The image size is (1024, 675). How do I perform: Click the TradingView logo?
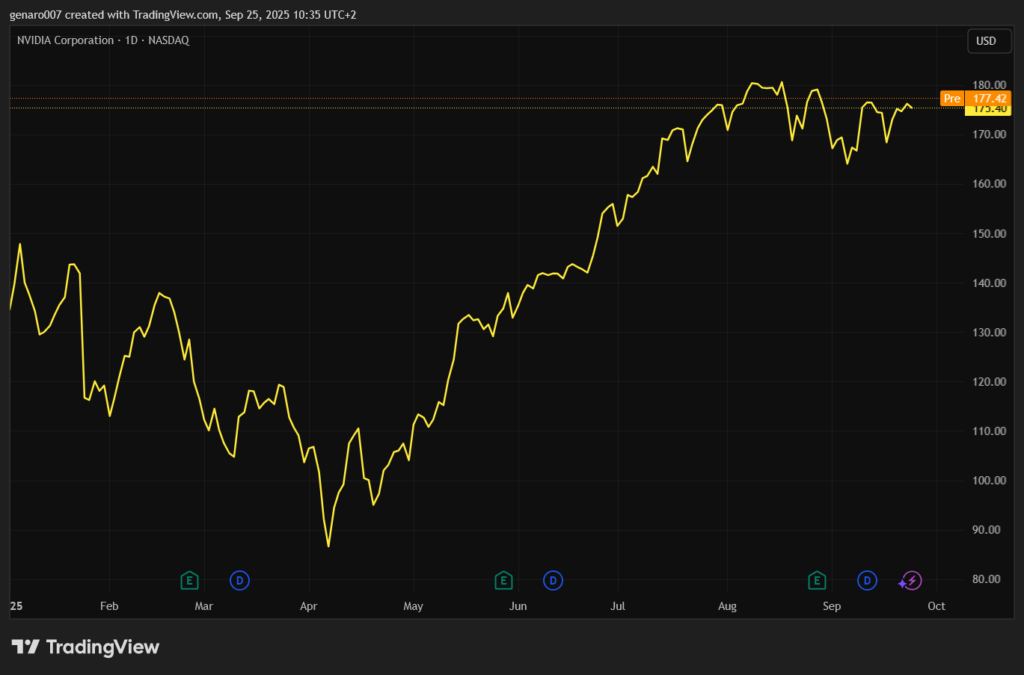[x=85, y=647]
